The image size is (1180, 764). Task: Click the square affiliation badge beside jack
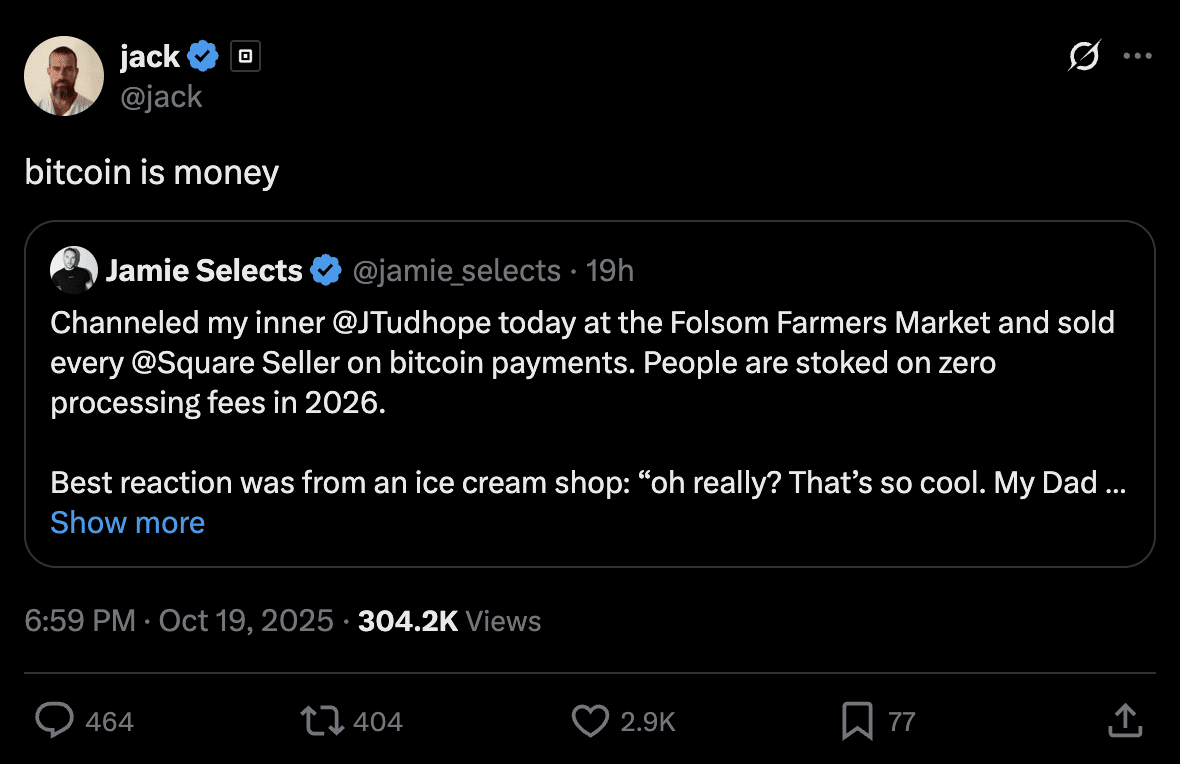point(245,58)
